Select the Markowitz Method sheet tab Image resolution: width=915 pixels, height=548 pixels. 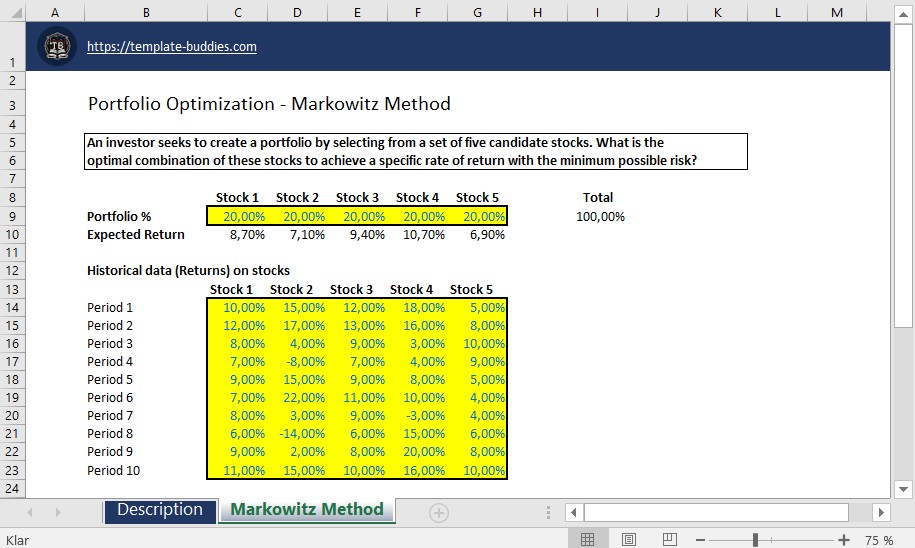[307, 510]
